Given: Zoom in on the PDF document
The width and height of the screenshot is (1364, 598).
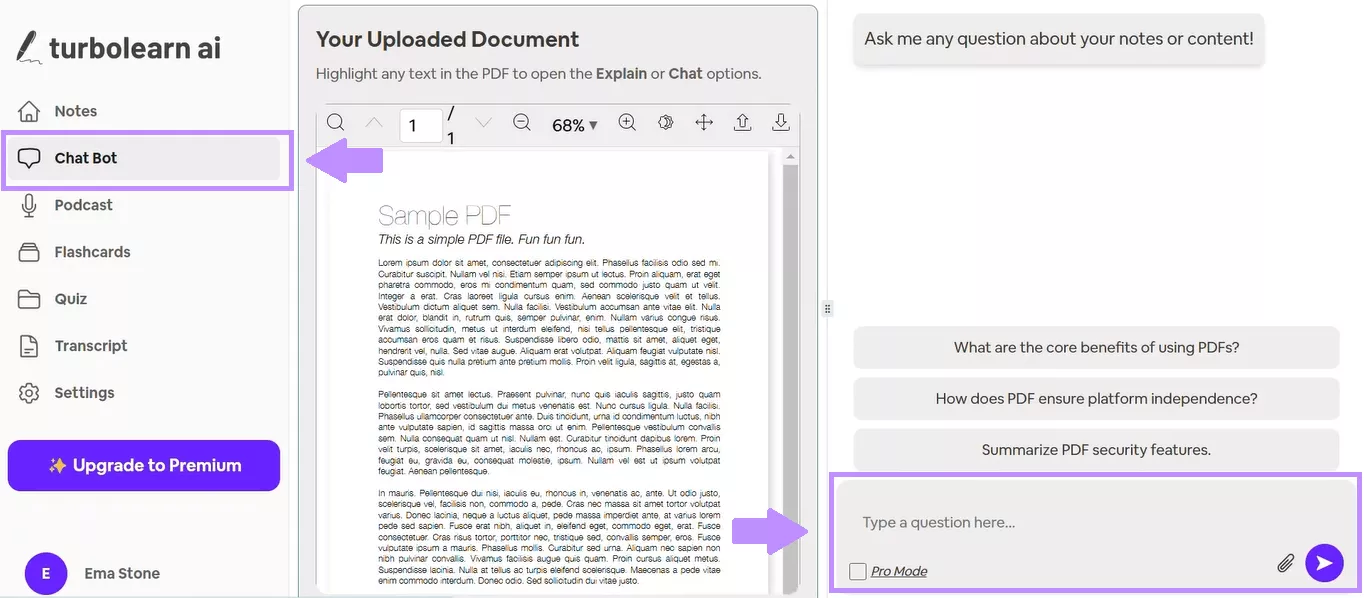Looking at the screenshot, I should click(627, 122).
